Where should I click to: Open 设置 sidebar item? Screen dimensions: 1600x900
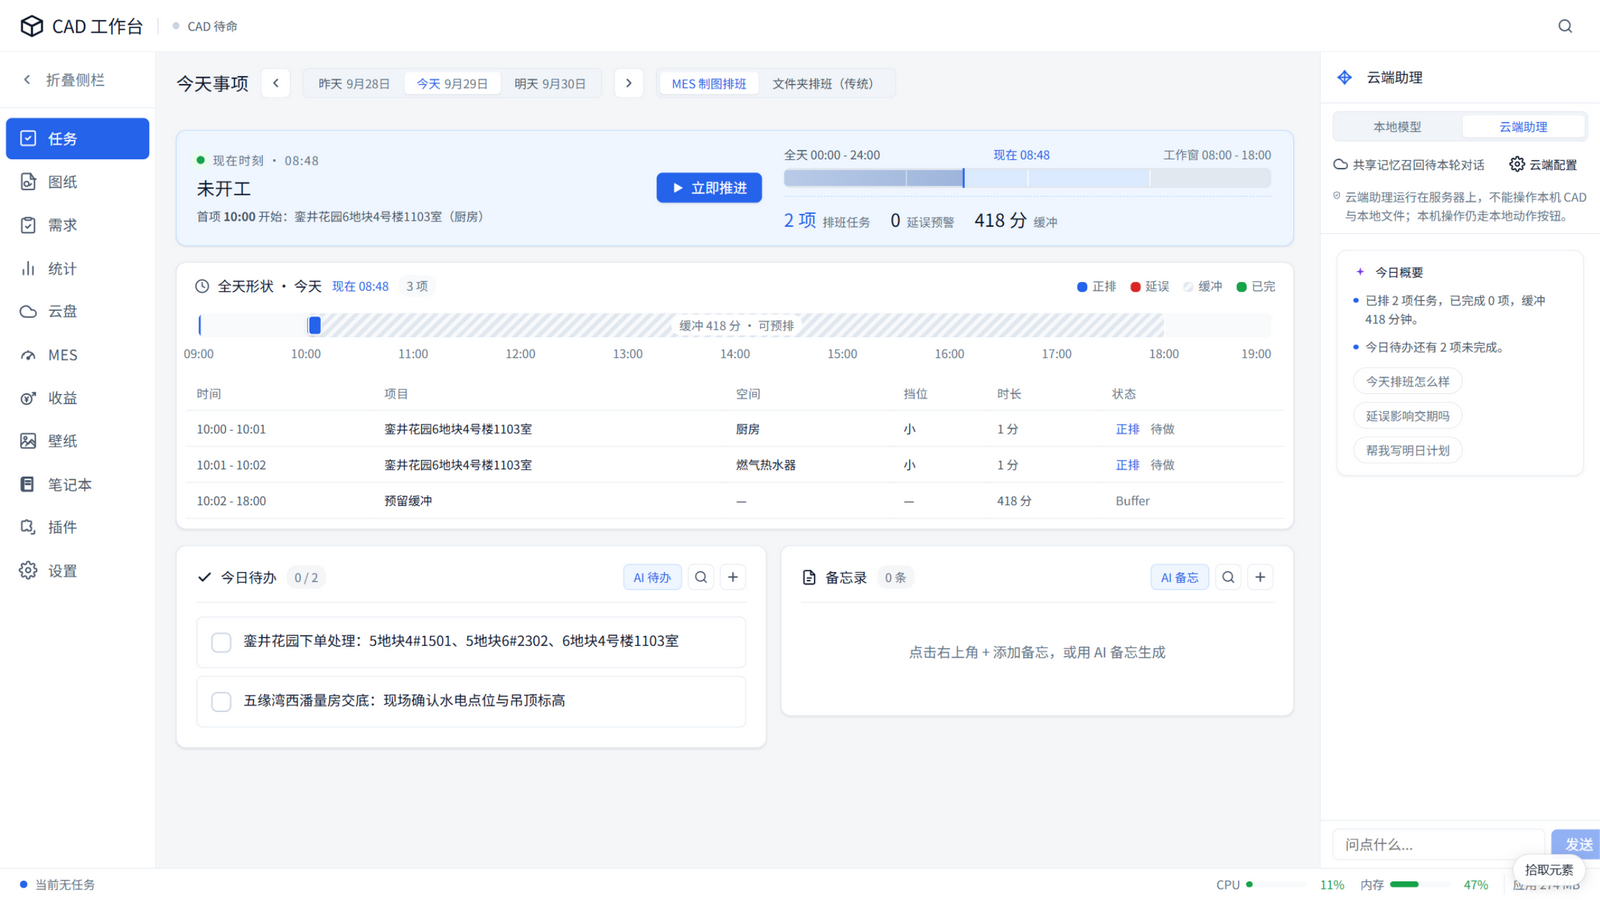click(x=77, y=571)
